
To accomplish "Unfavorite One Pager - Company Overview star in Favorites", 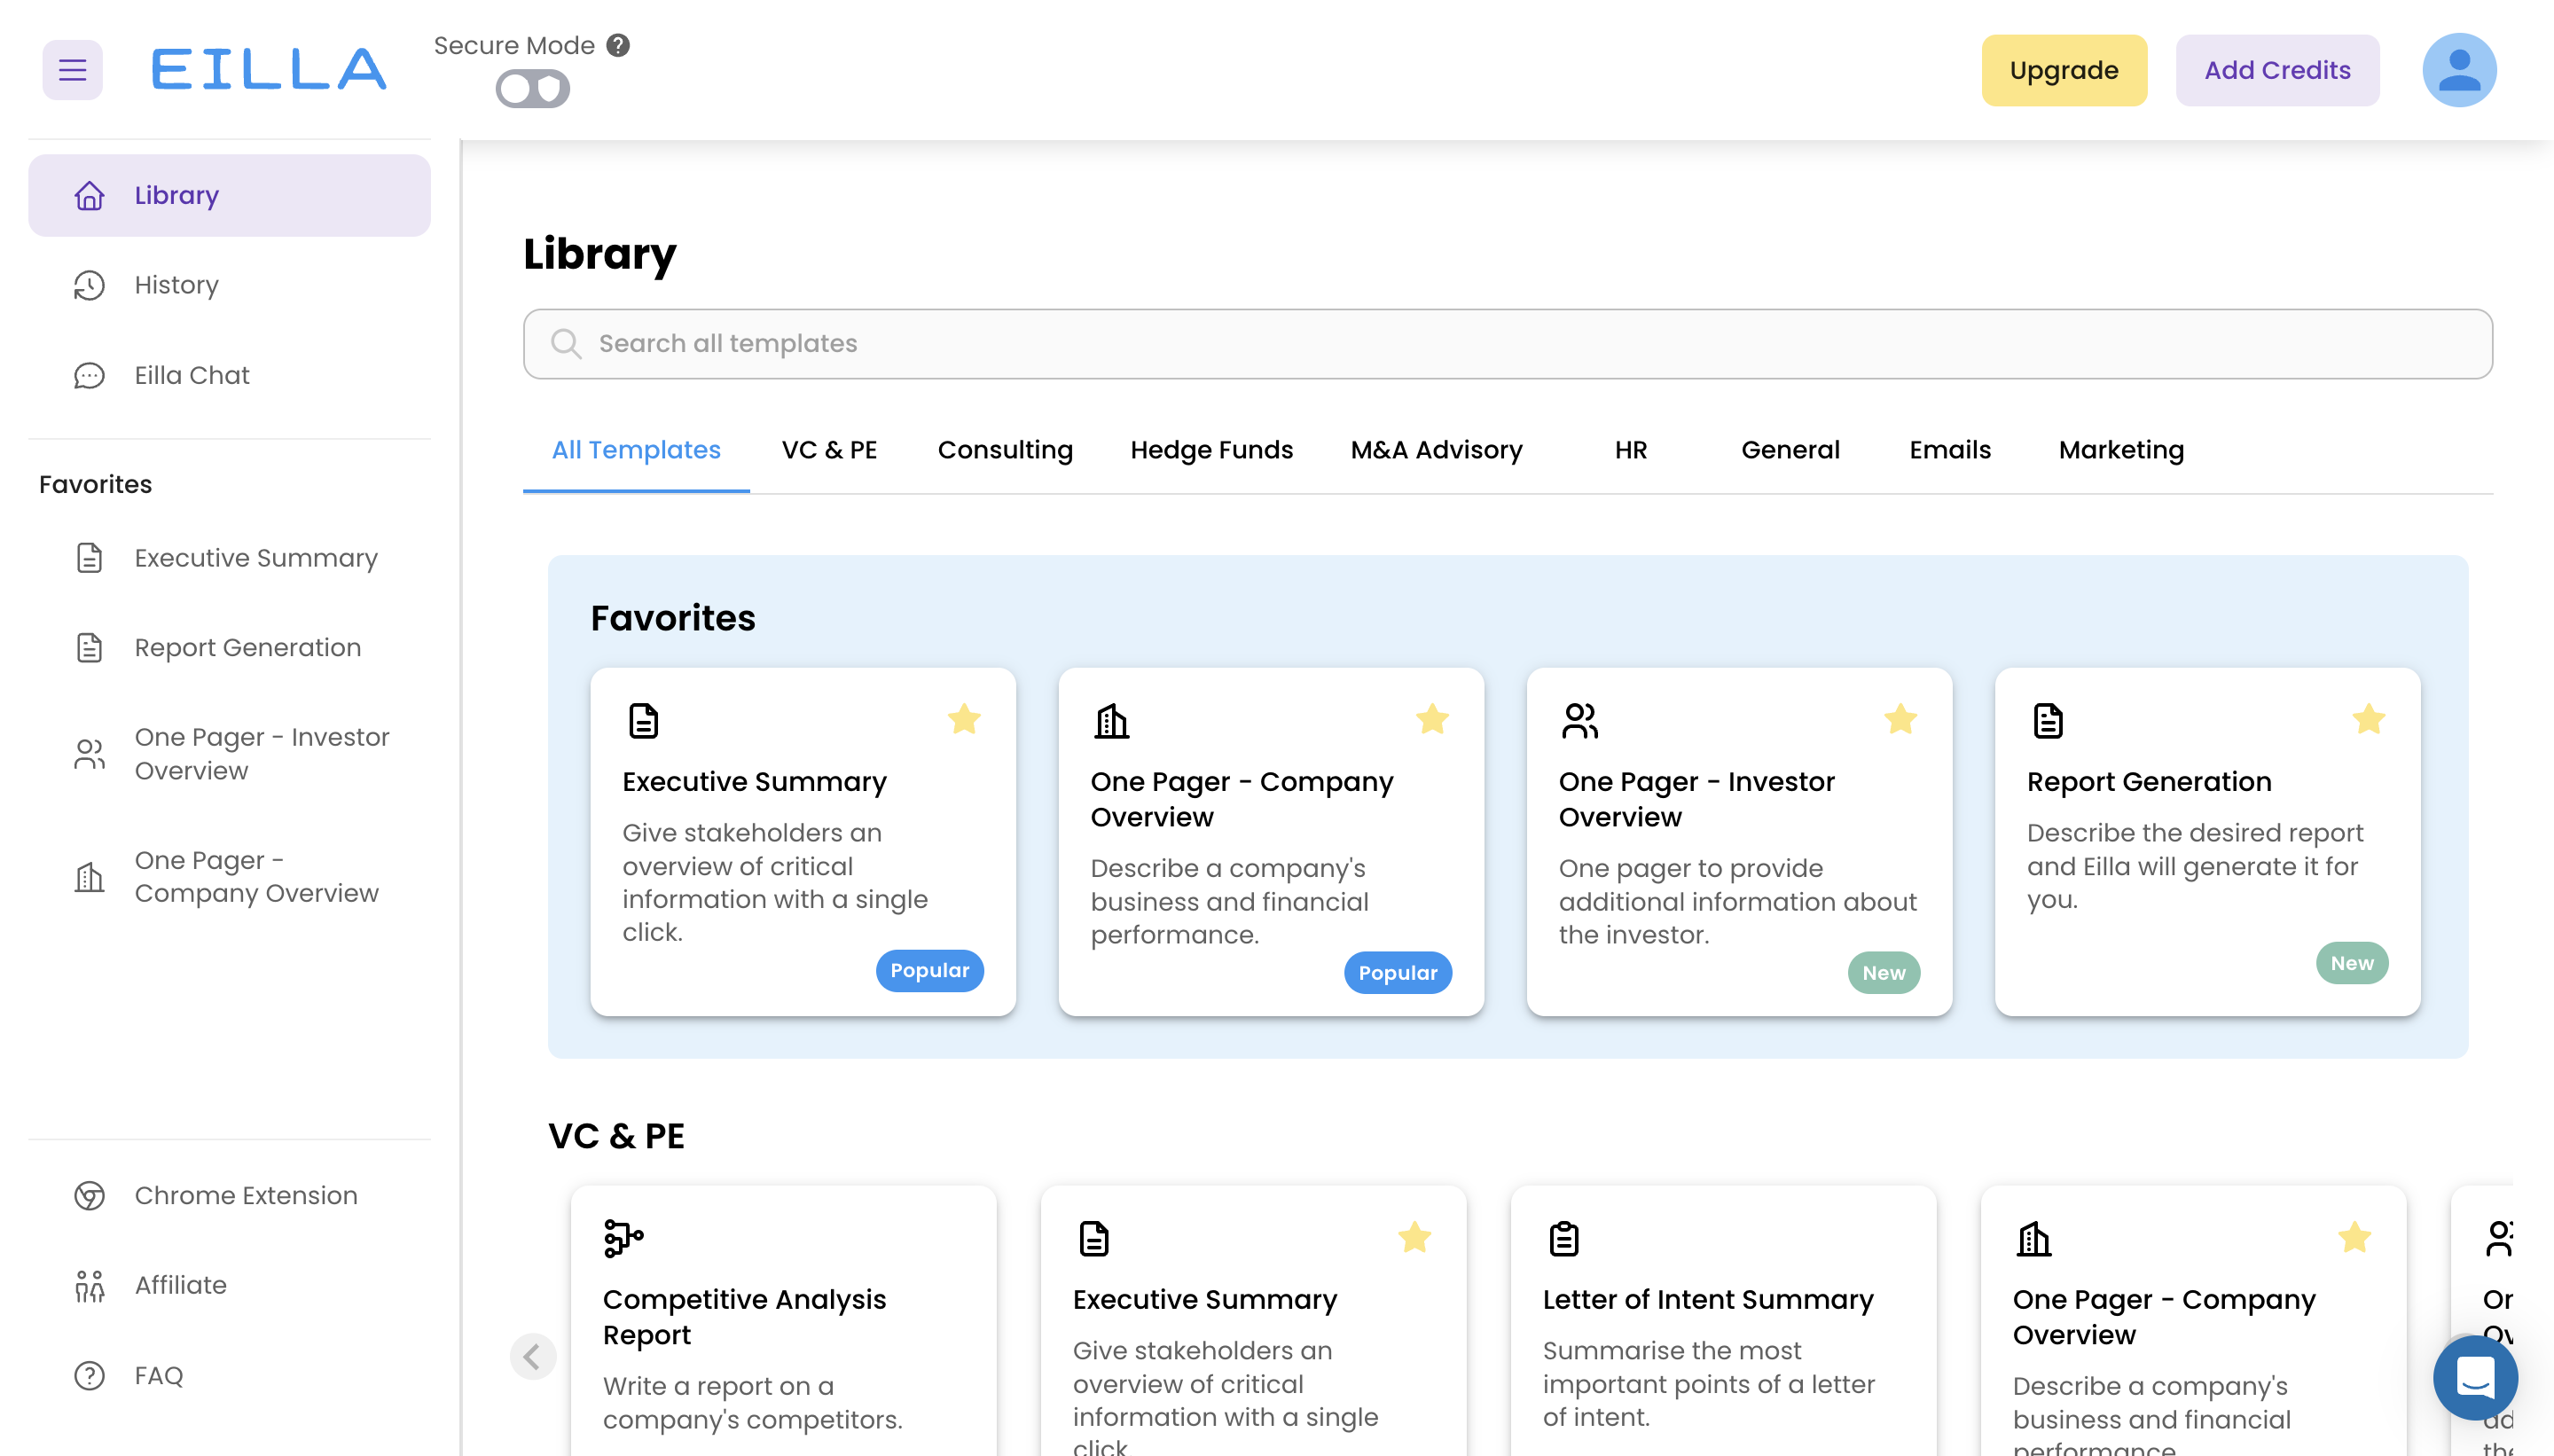I will (x=1432, y=719).
